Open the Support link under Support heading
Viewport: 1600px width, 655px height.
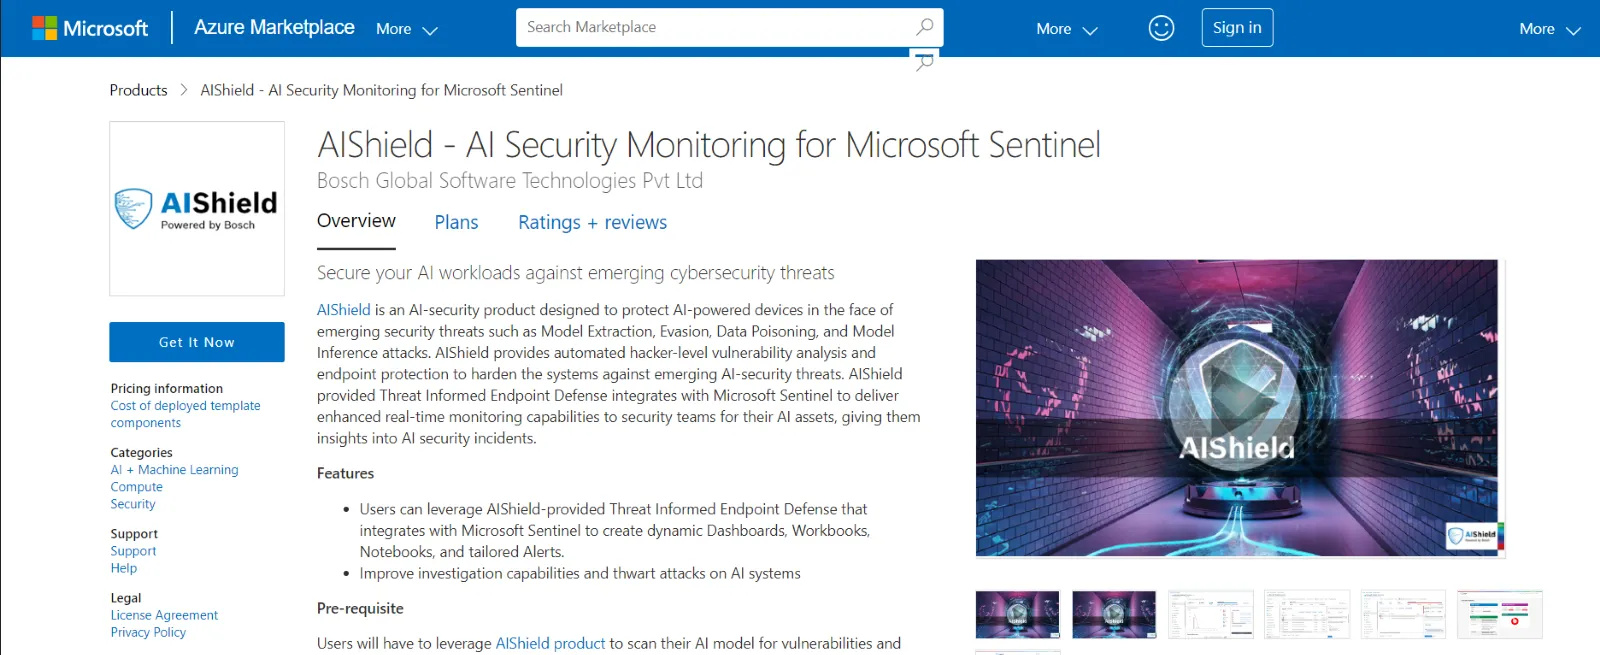(x=133, y=551)
